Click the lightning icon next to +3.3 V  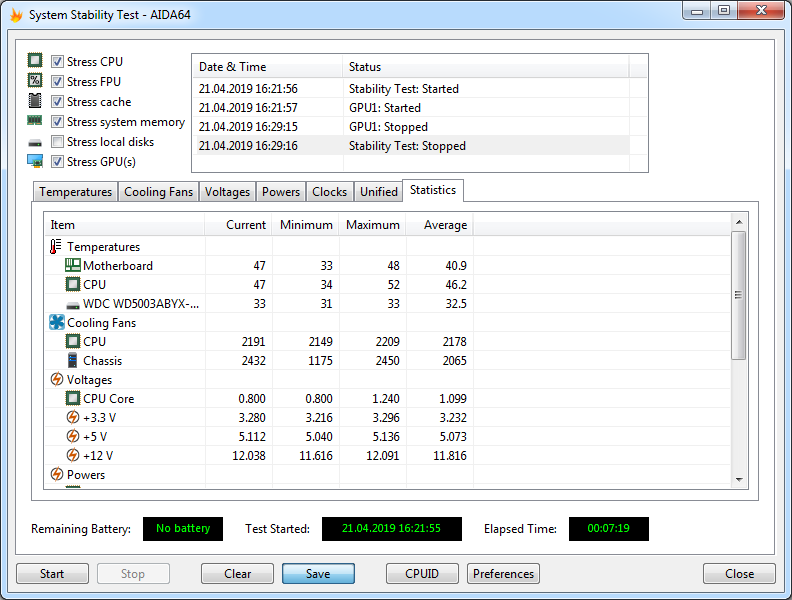click(73, 417)
